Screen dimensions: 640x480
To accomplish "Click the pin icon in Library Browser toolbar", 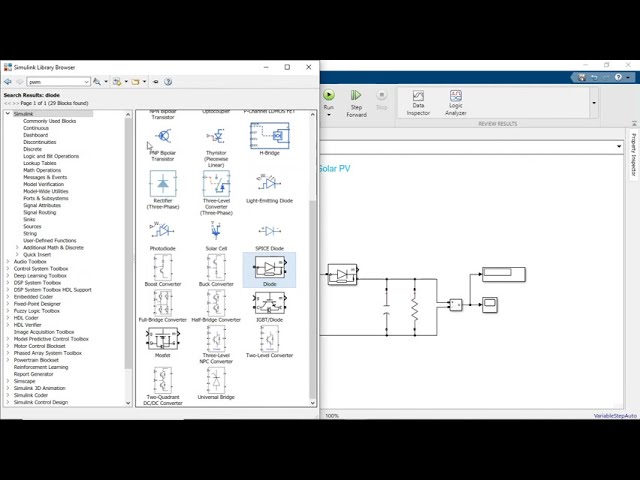I will pos(156,82).
